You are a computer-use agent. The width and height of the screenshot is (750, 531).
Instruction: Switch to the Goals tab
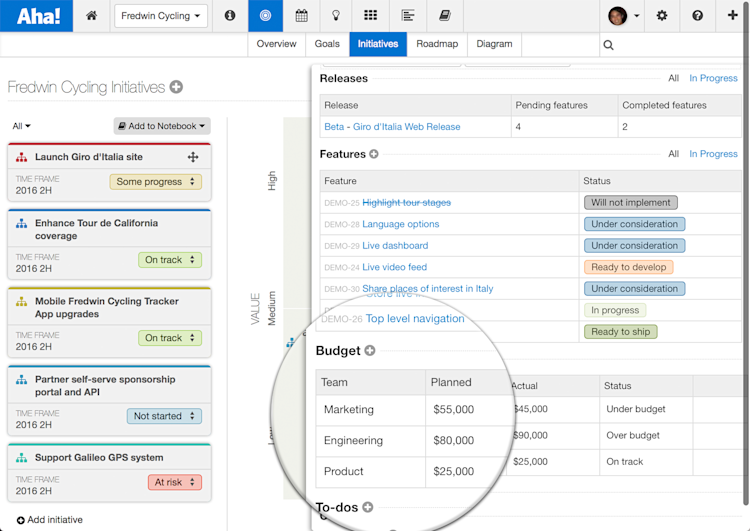tap(327, 44)
